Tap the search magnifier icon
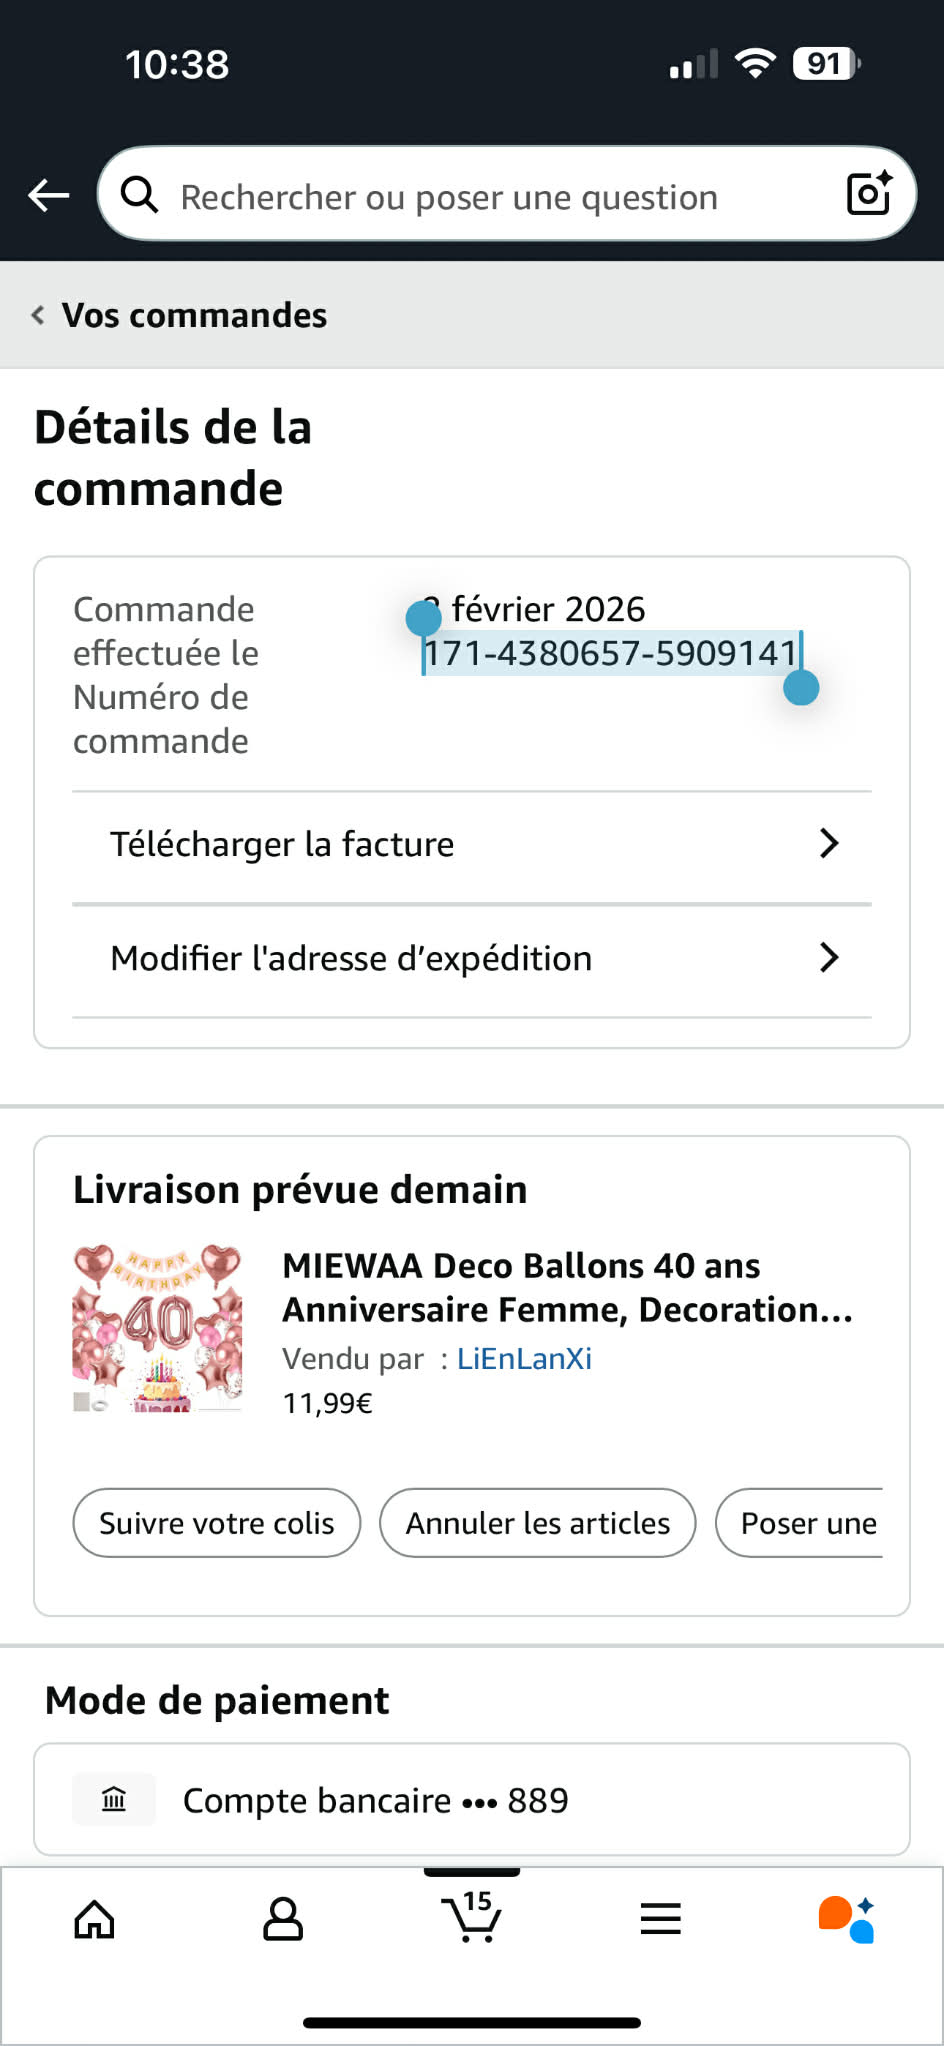Screen dimensions: 944x2046 [139, 195]
